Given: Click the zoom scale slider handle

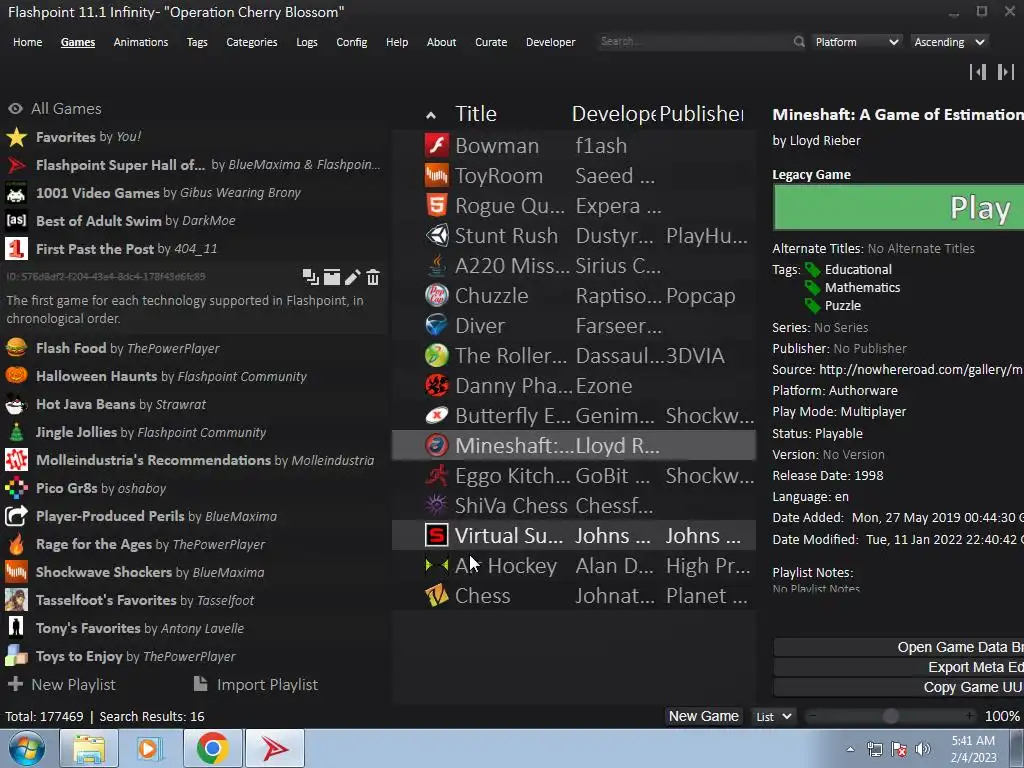Looking at the screenshot, I should coord(890,716).
